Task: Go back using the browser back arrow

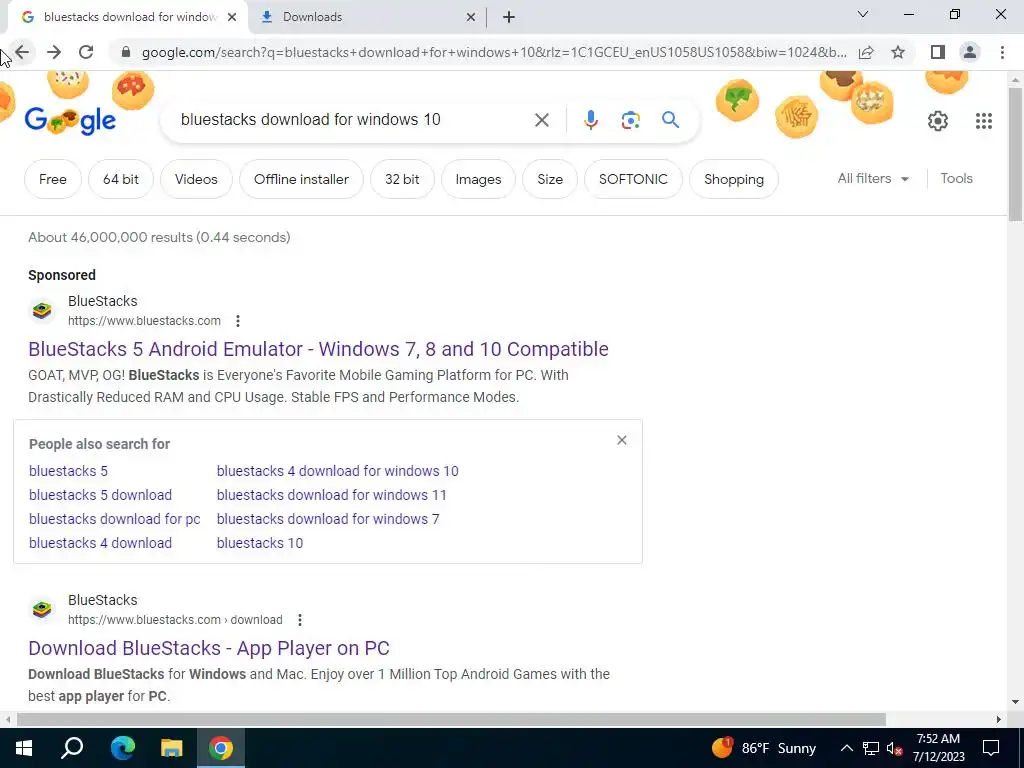Action: tap(22, 52)
